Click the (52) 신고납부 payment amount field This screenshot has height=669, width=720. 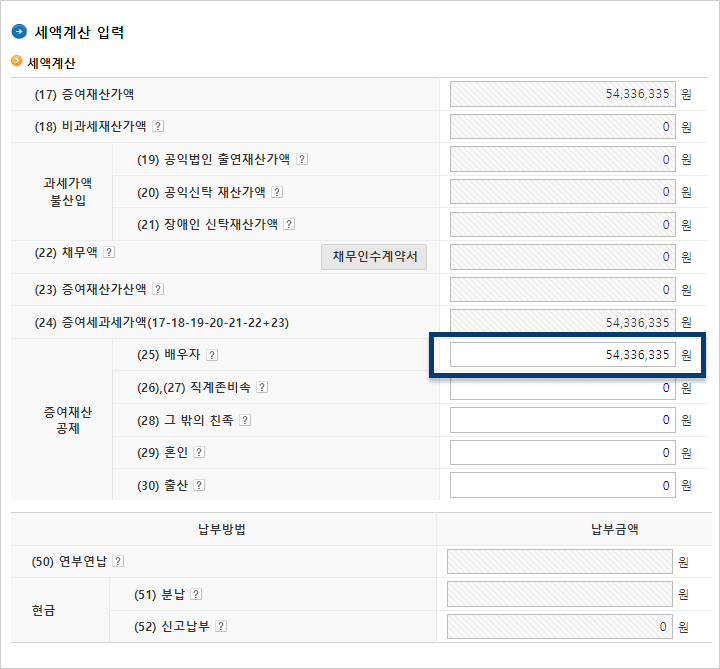pyautogui.click(x=560, y=627)
